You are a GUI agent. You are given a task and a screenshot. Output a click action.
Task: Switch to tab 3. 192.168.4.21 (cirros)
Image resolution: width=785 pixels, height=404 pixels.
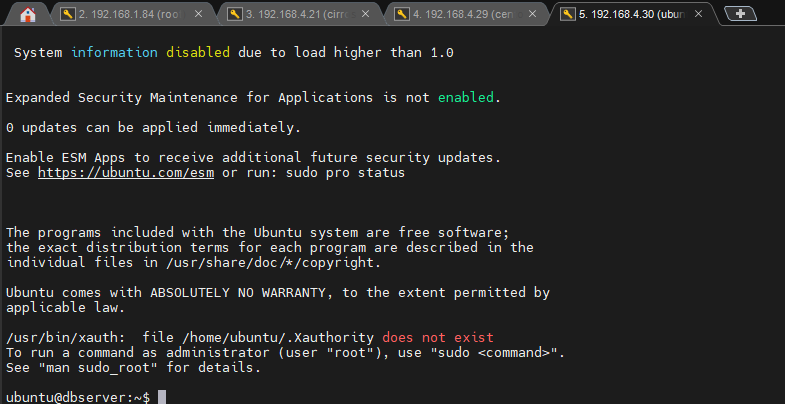click(300, 15)
